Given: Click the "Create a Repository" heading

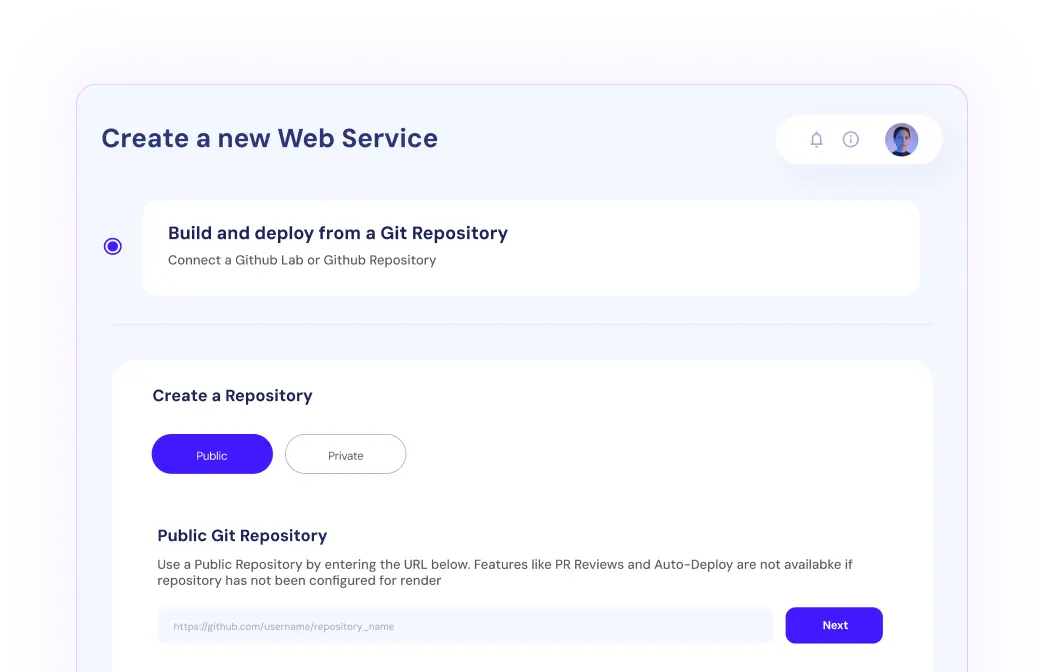Looking at the screenshot, I should pyautogui.click(x=232, y=396).
